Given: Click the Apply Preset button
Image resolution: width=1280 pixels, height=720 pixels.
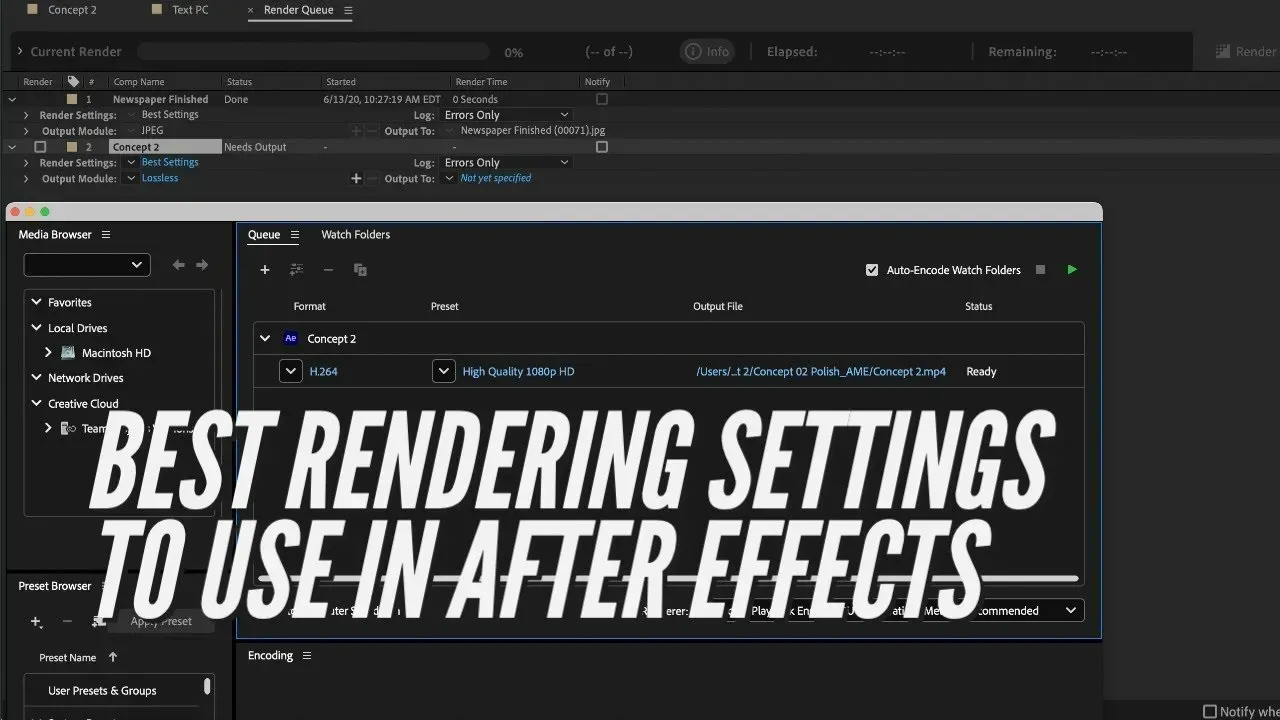Looking at the screenshot, I should (x=161, y=621).
